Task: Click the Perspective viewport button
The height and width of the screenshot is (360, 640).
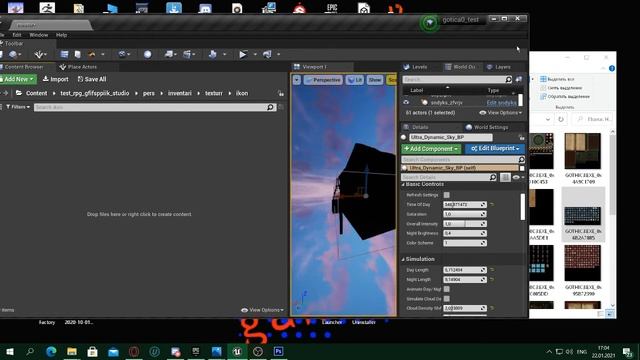Action: 323,80
